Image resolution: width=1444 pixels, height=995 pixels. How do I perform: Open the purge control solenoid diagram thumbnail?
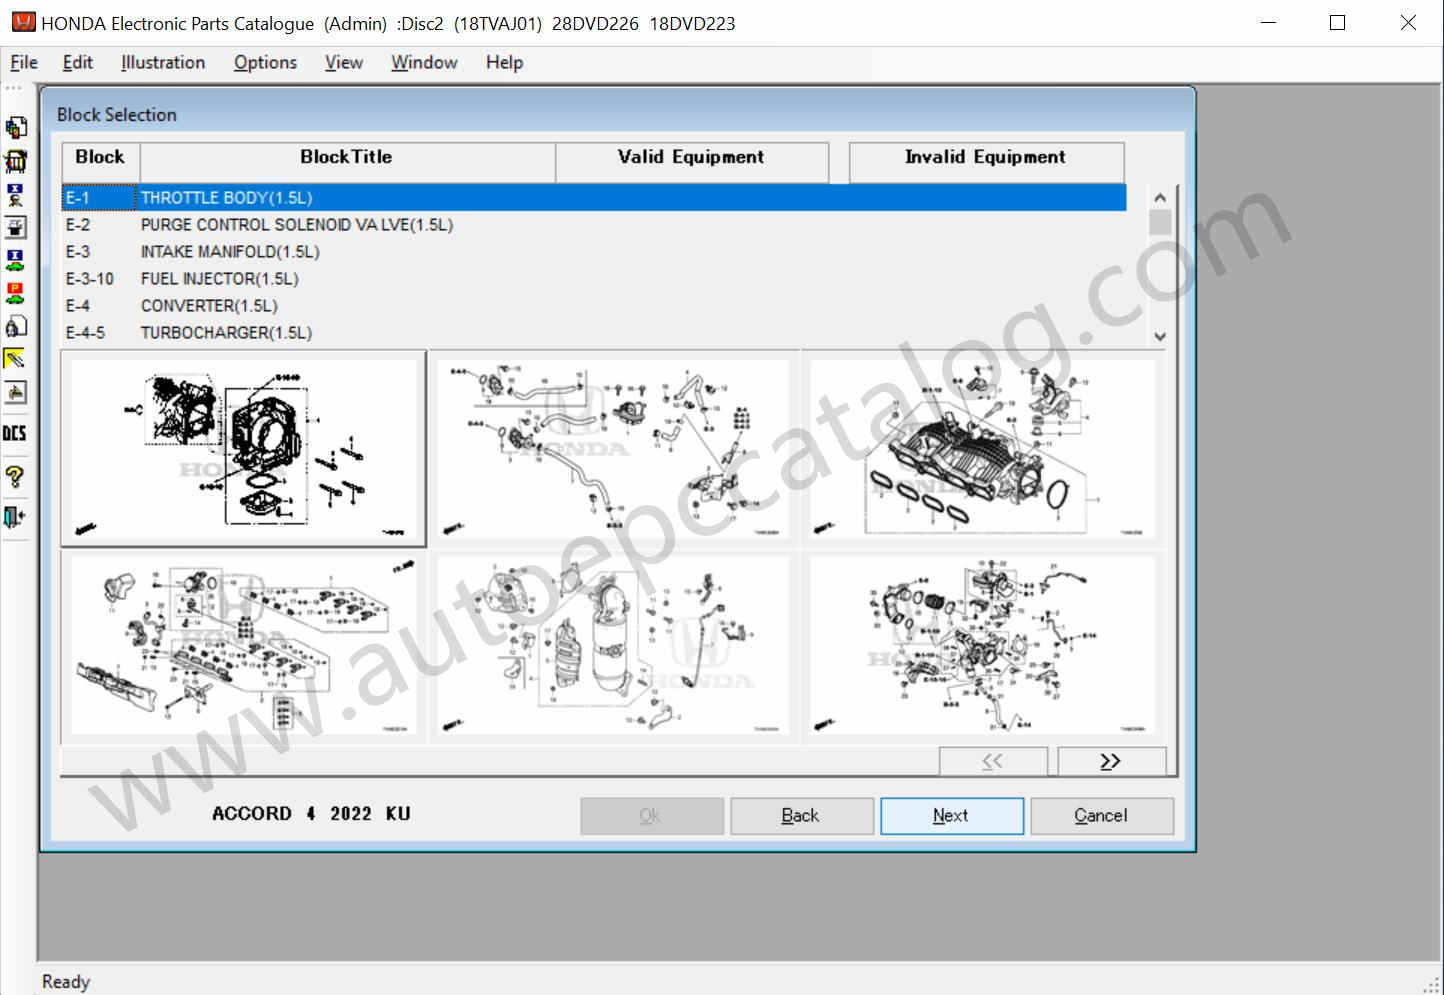pyautogui.click(x=613, y=449)
